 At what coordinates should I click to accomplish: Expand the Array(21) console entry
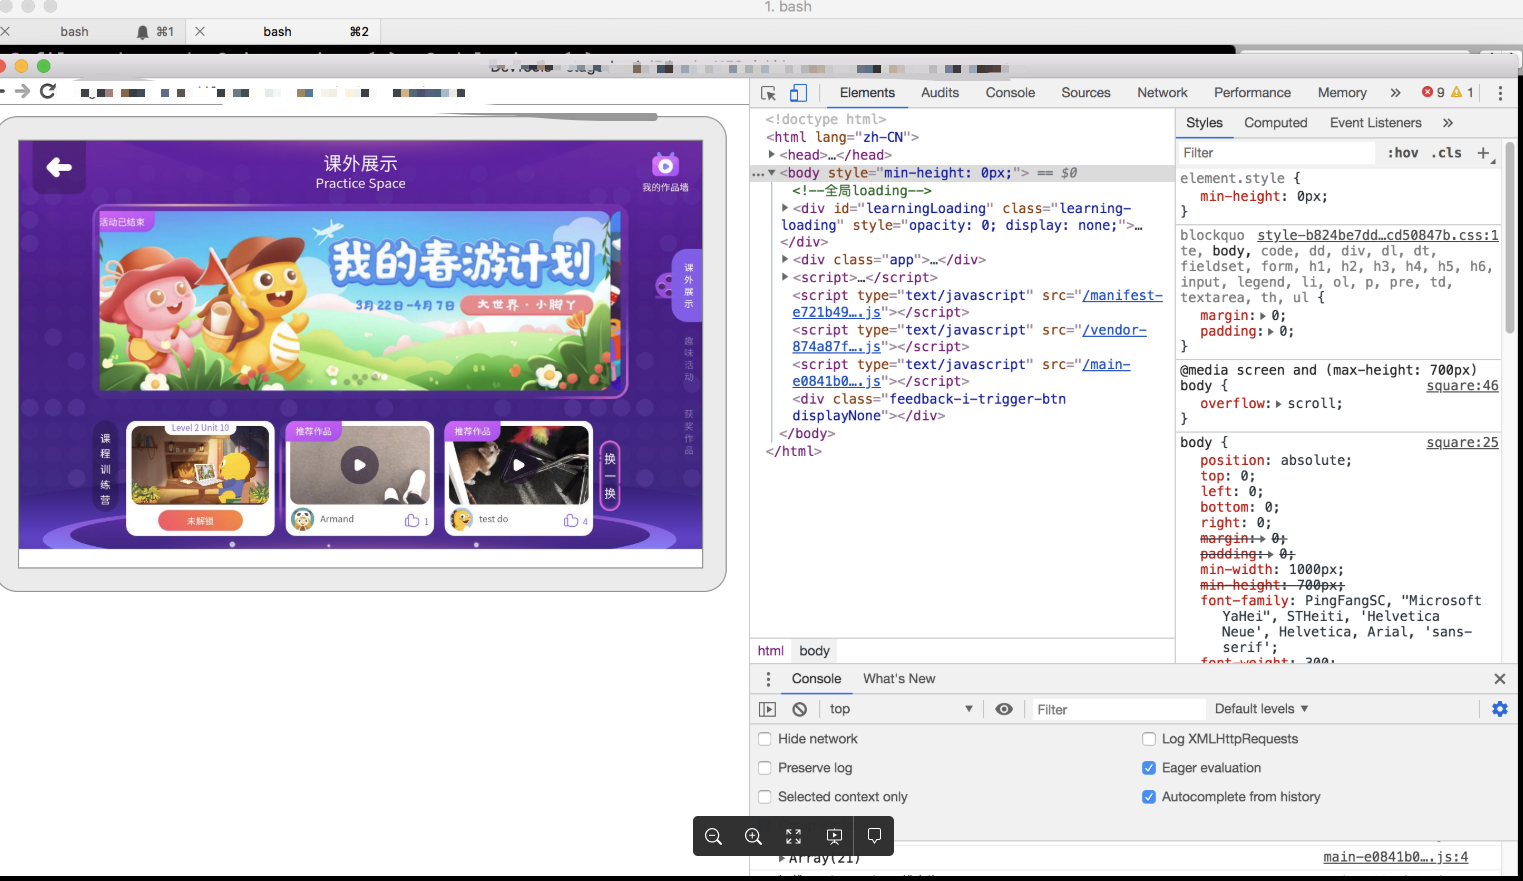click(x=783, y=858)
